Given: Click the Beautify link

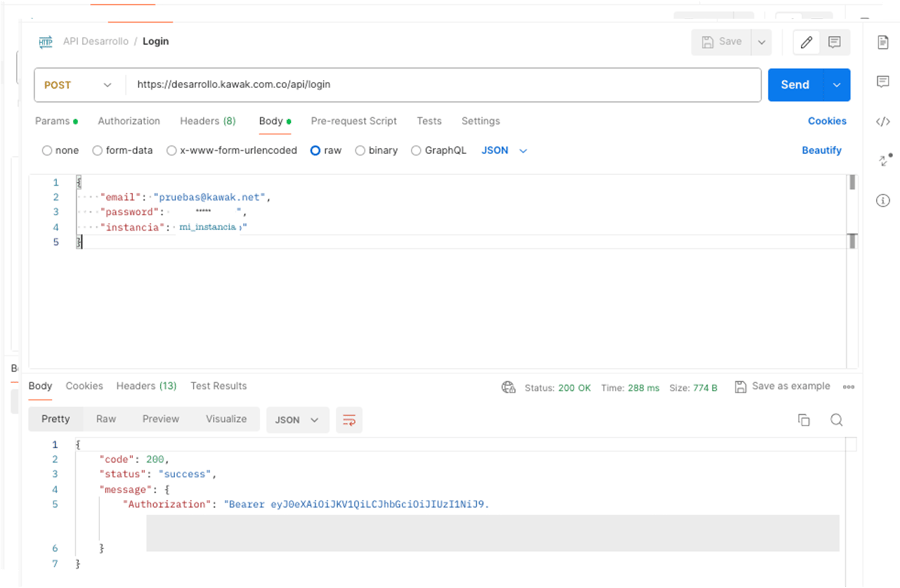Looking at the screenshot, I should pyautogui.click(x=821, y=151).
